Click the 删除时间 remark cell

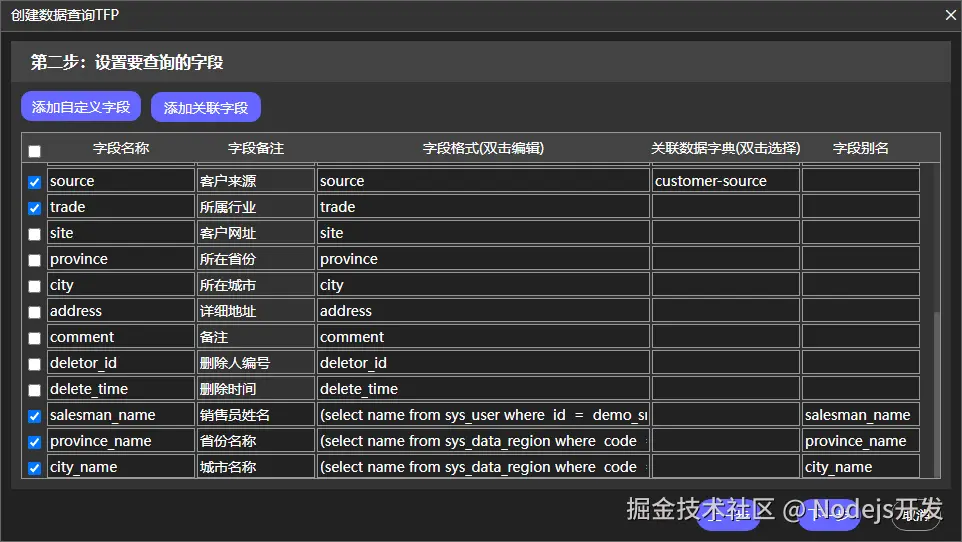[256, 389]
